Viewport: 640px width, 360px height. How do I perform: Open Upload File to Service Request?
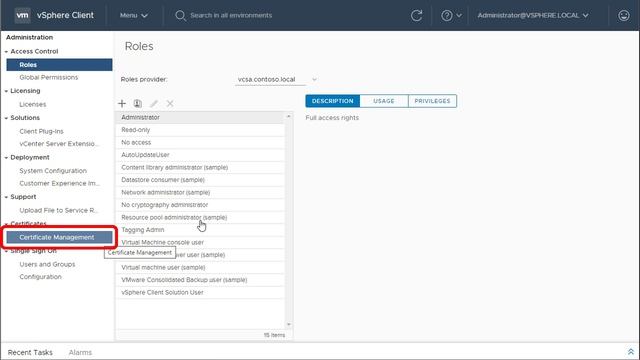coord(59,210)
